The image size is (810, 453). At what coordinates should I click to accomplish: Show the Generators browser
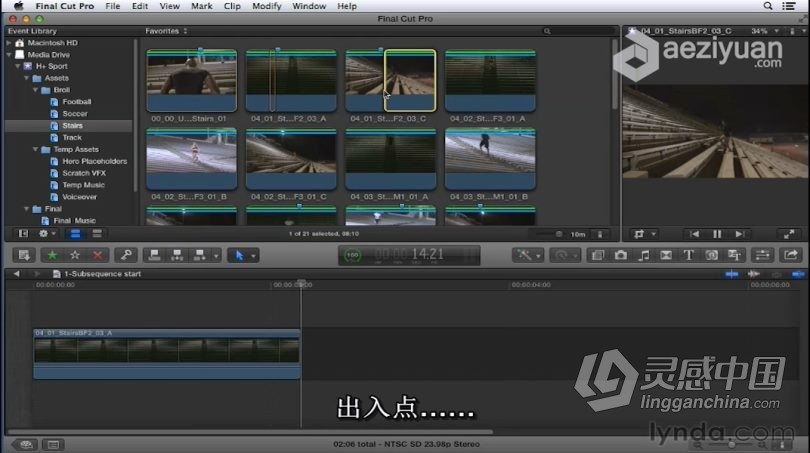[x=711, y=255]
